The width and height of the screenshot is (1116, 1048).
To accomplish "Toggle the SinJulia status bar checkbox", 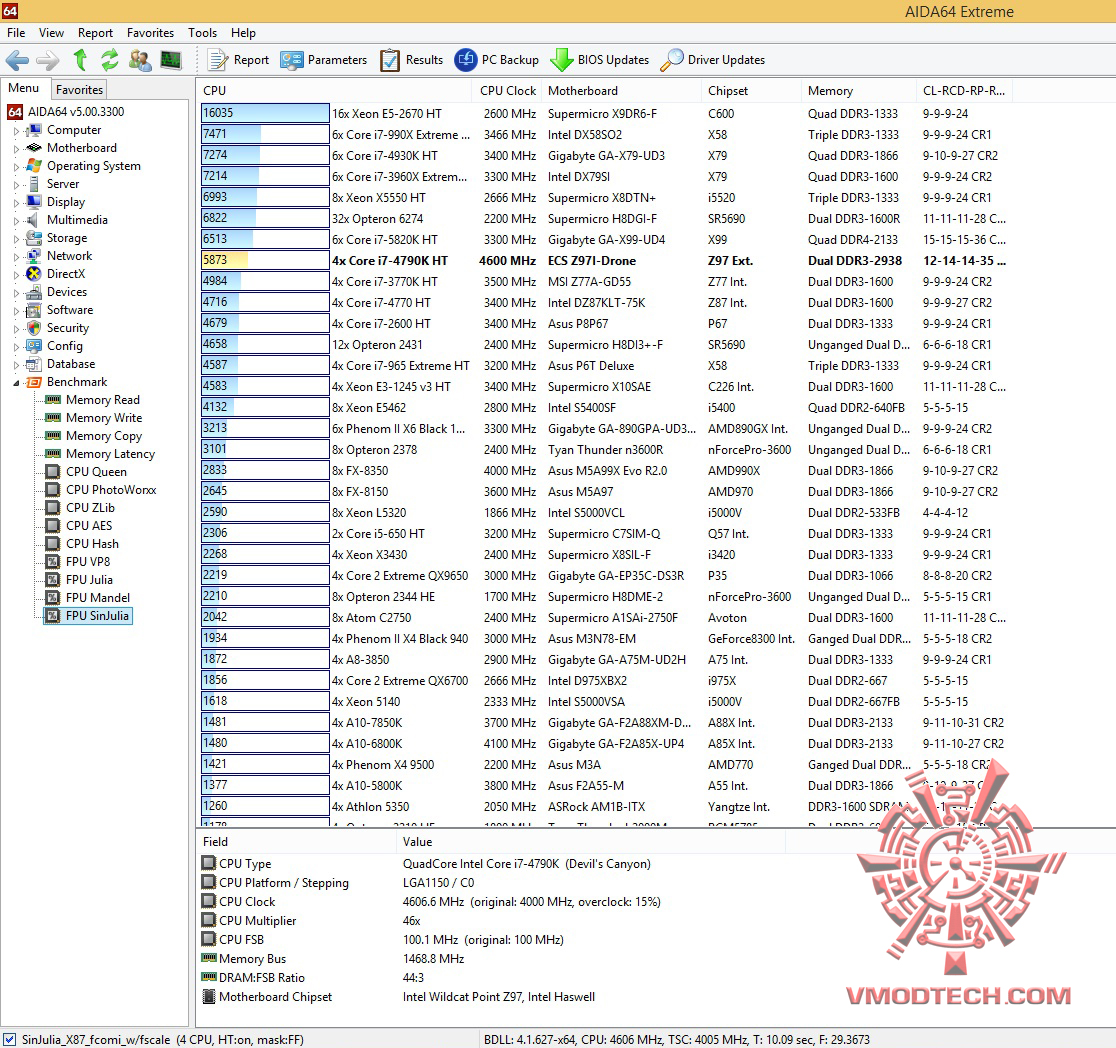I will pos(10,1039).
